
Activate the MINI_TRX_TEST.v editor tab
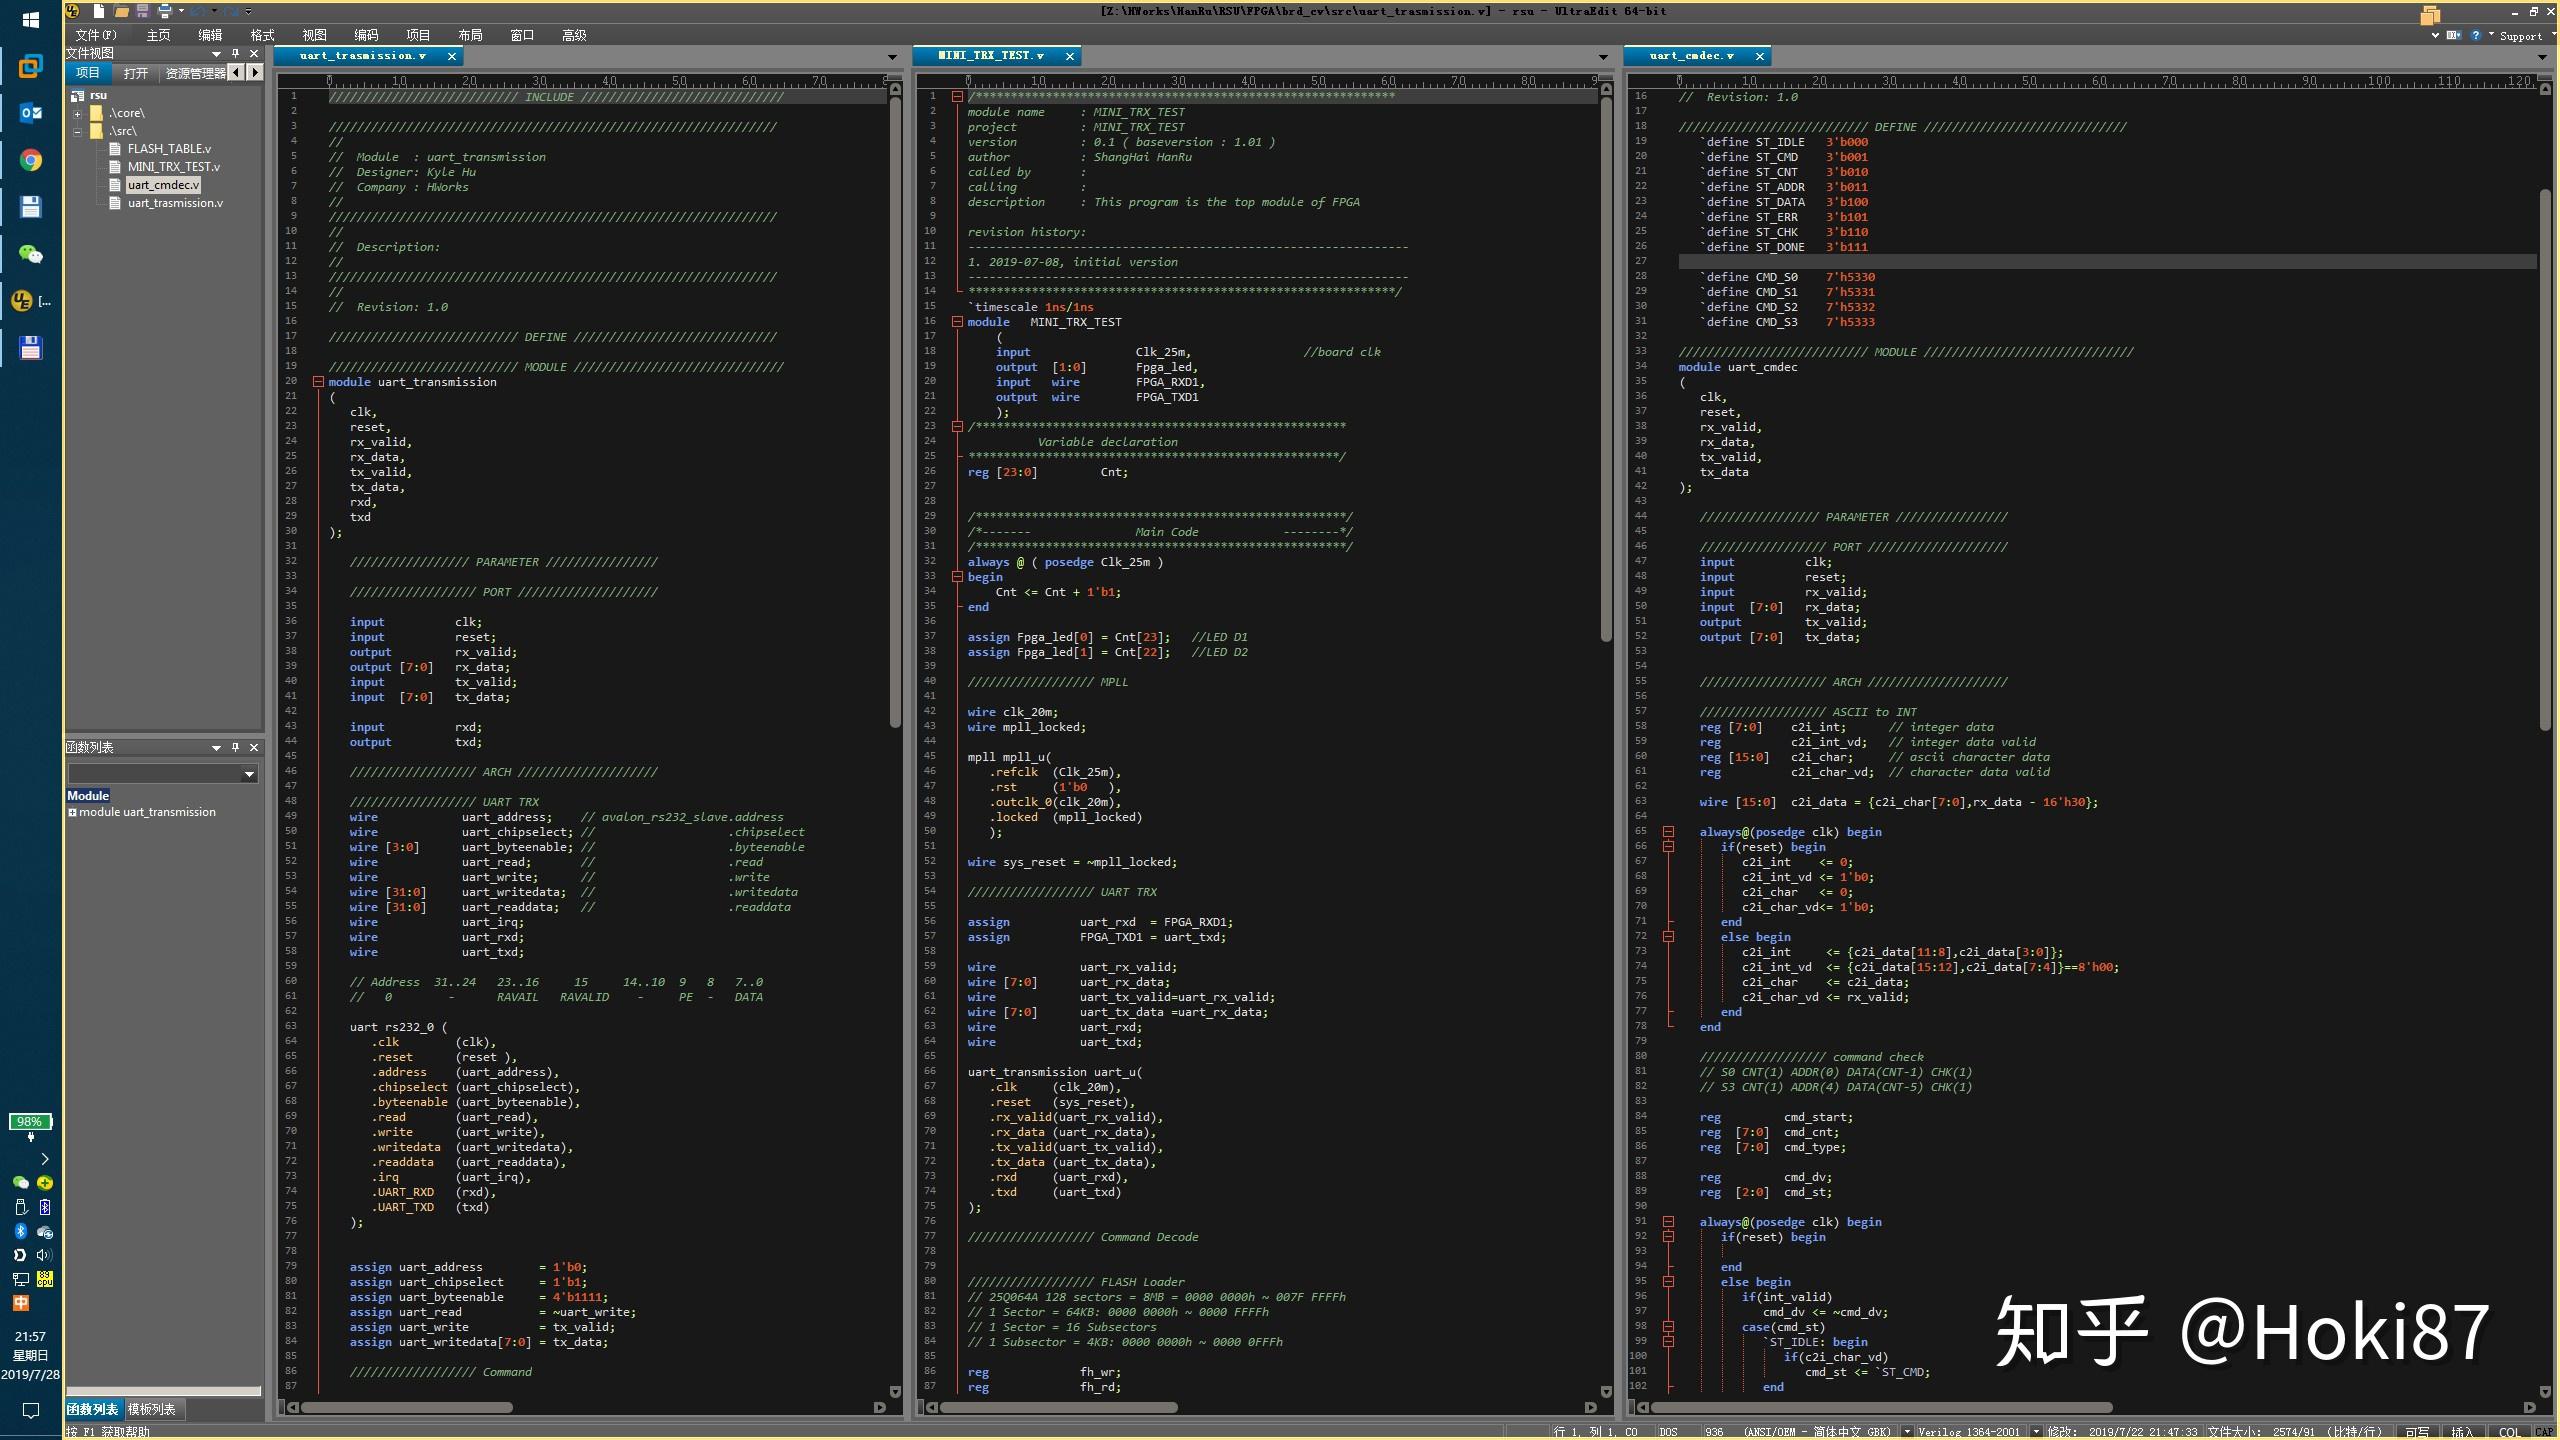(990, 56)
